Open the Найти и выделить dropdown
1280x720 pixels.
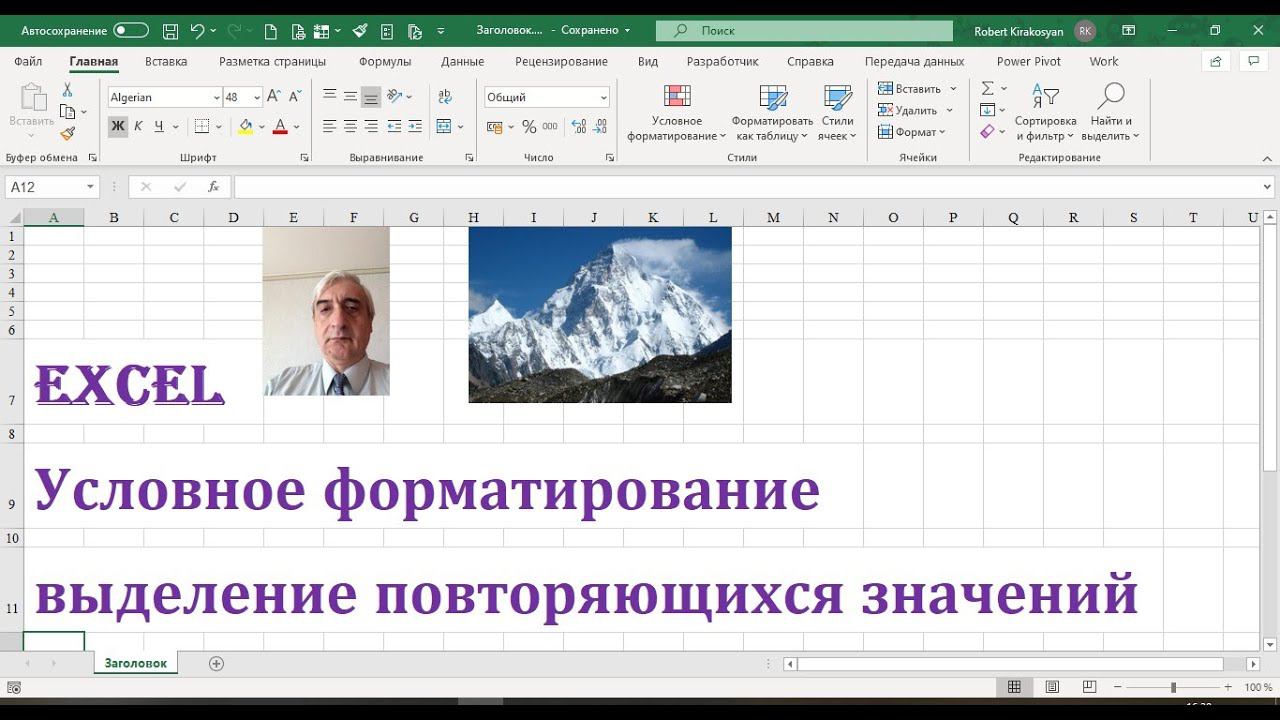(x=1110, y=113)
